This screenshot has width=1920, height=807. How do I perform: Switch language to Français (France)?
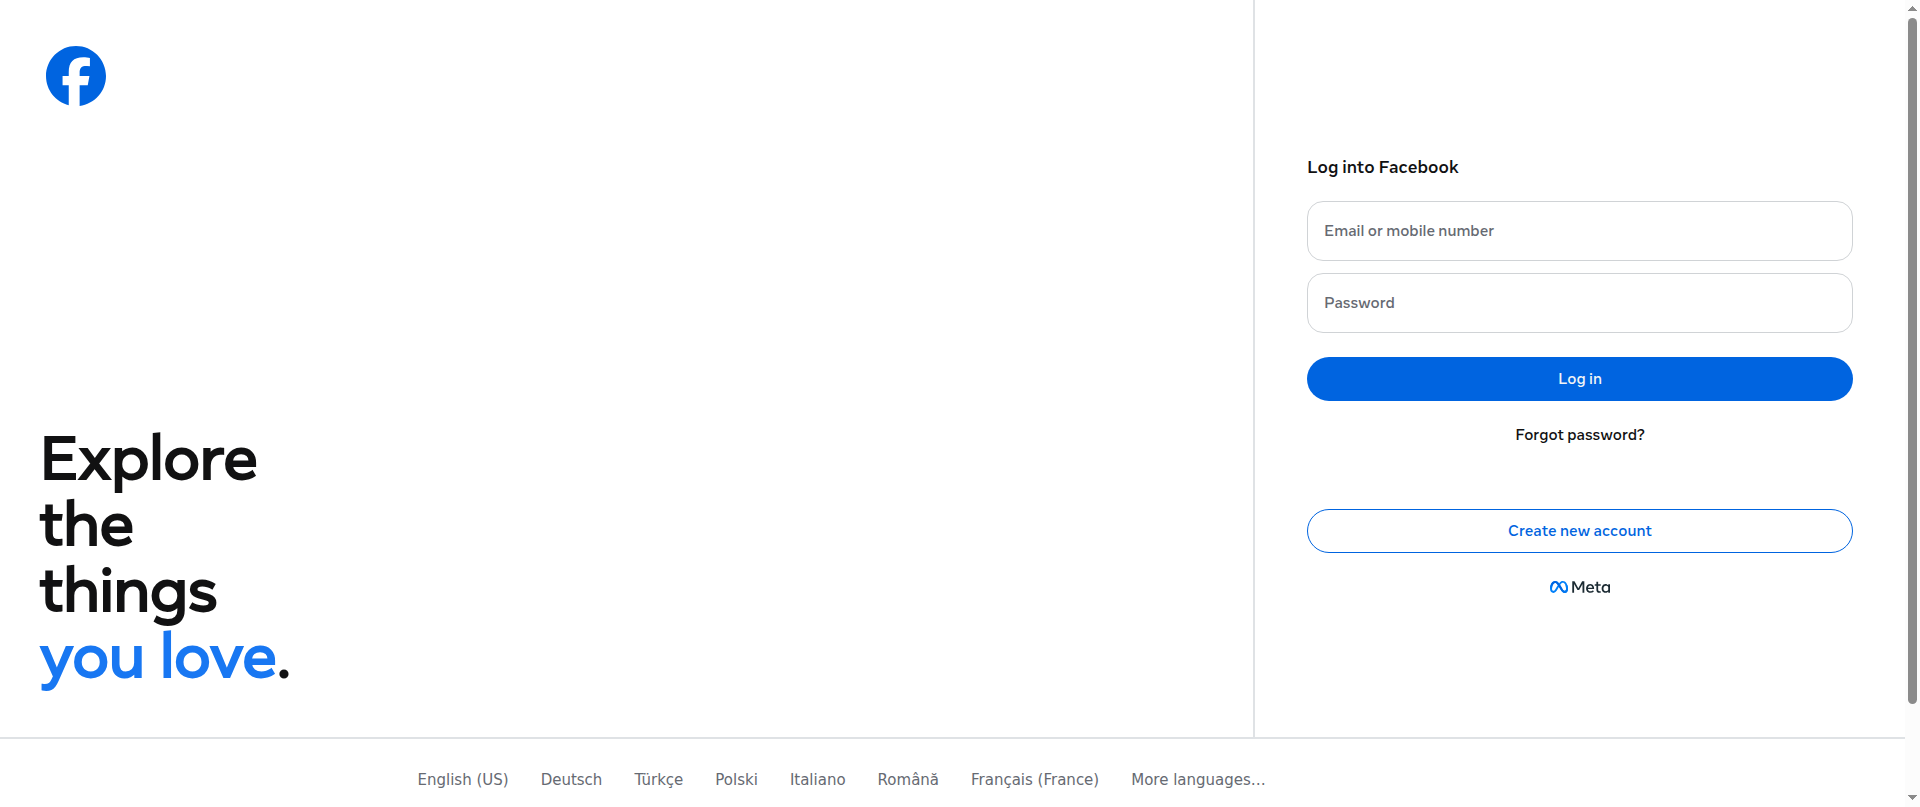[x=1035, y=779]
